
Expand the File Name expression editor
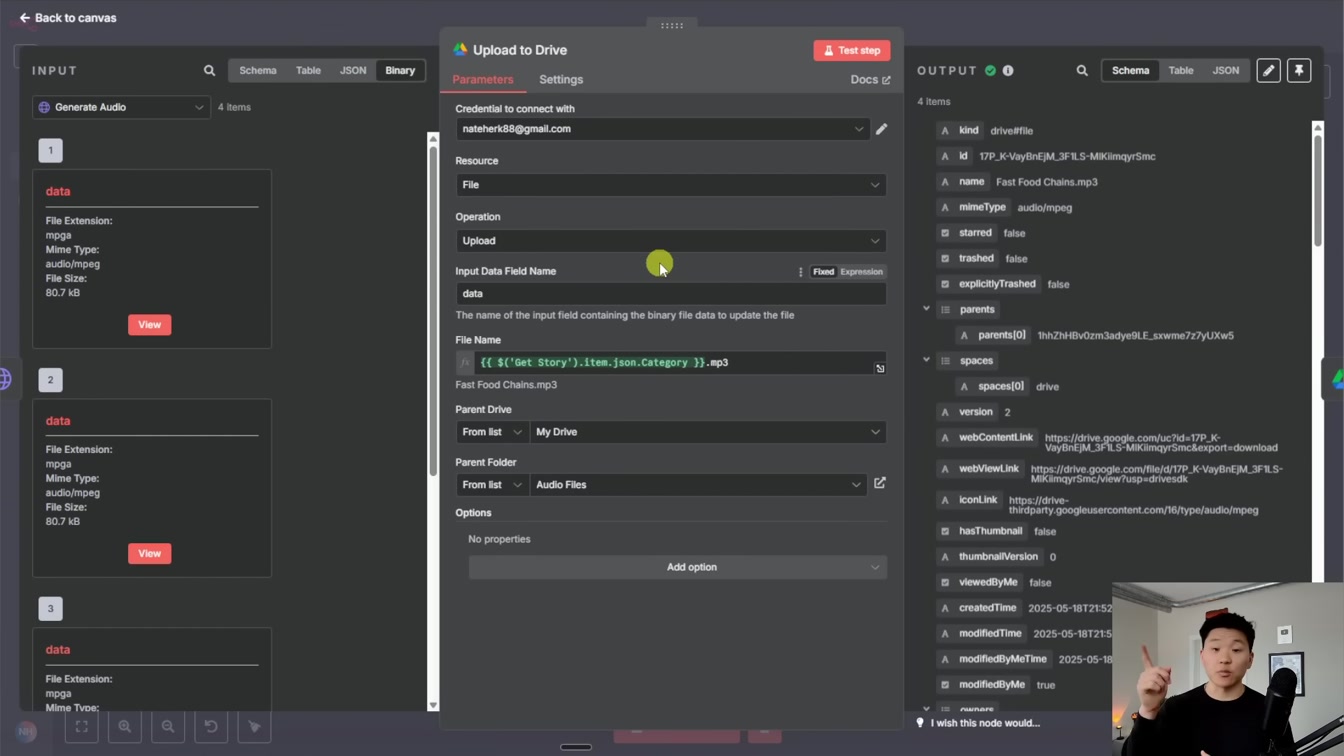880,369
